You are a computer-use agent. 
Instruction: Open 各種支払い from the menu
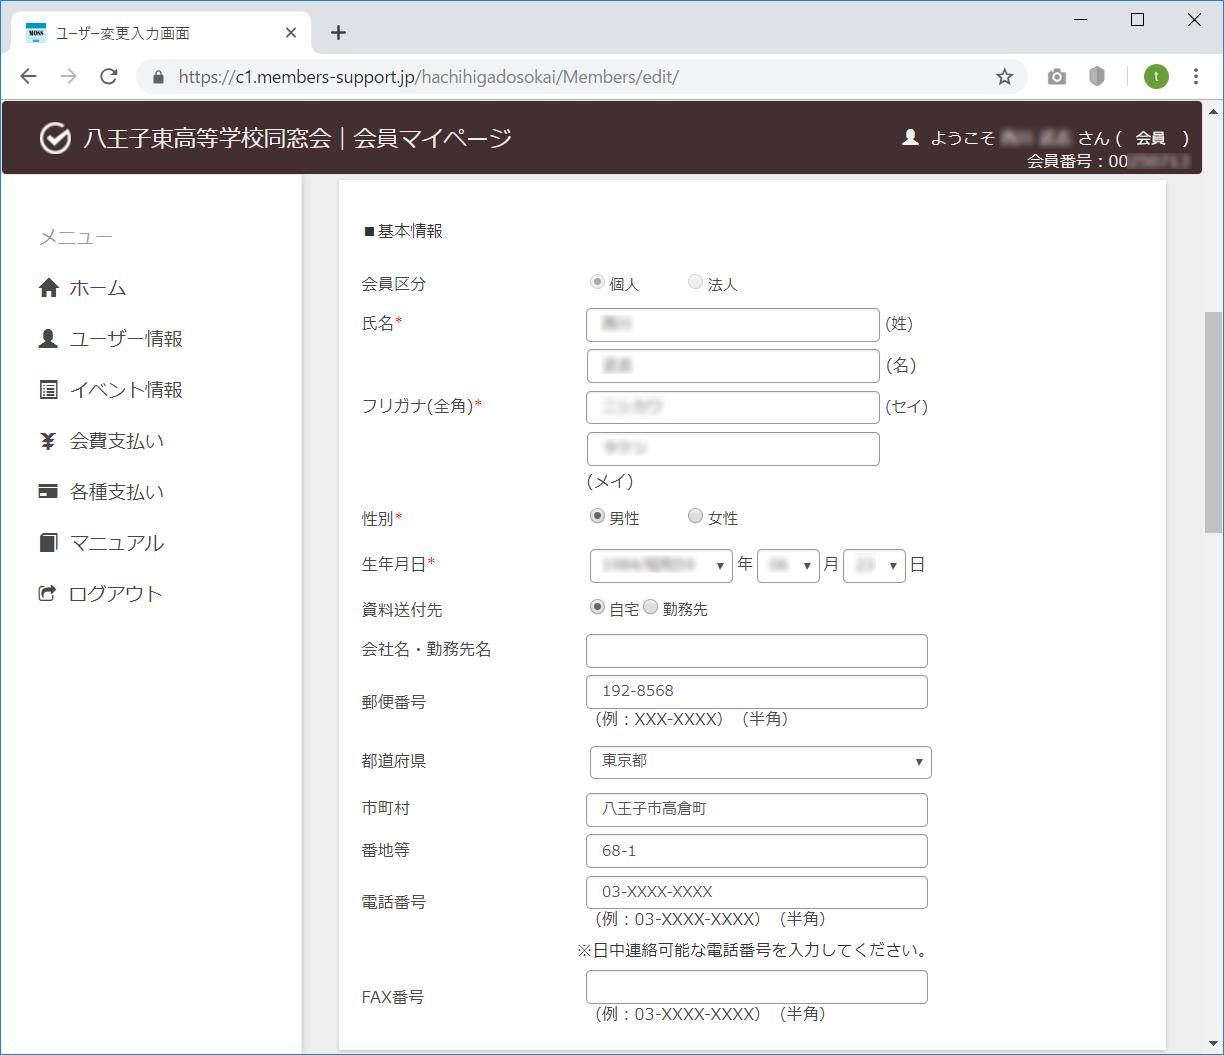(x=117, y=492)
